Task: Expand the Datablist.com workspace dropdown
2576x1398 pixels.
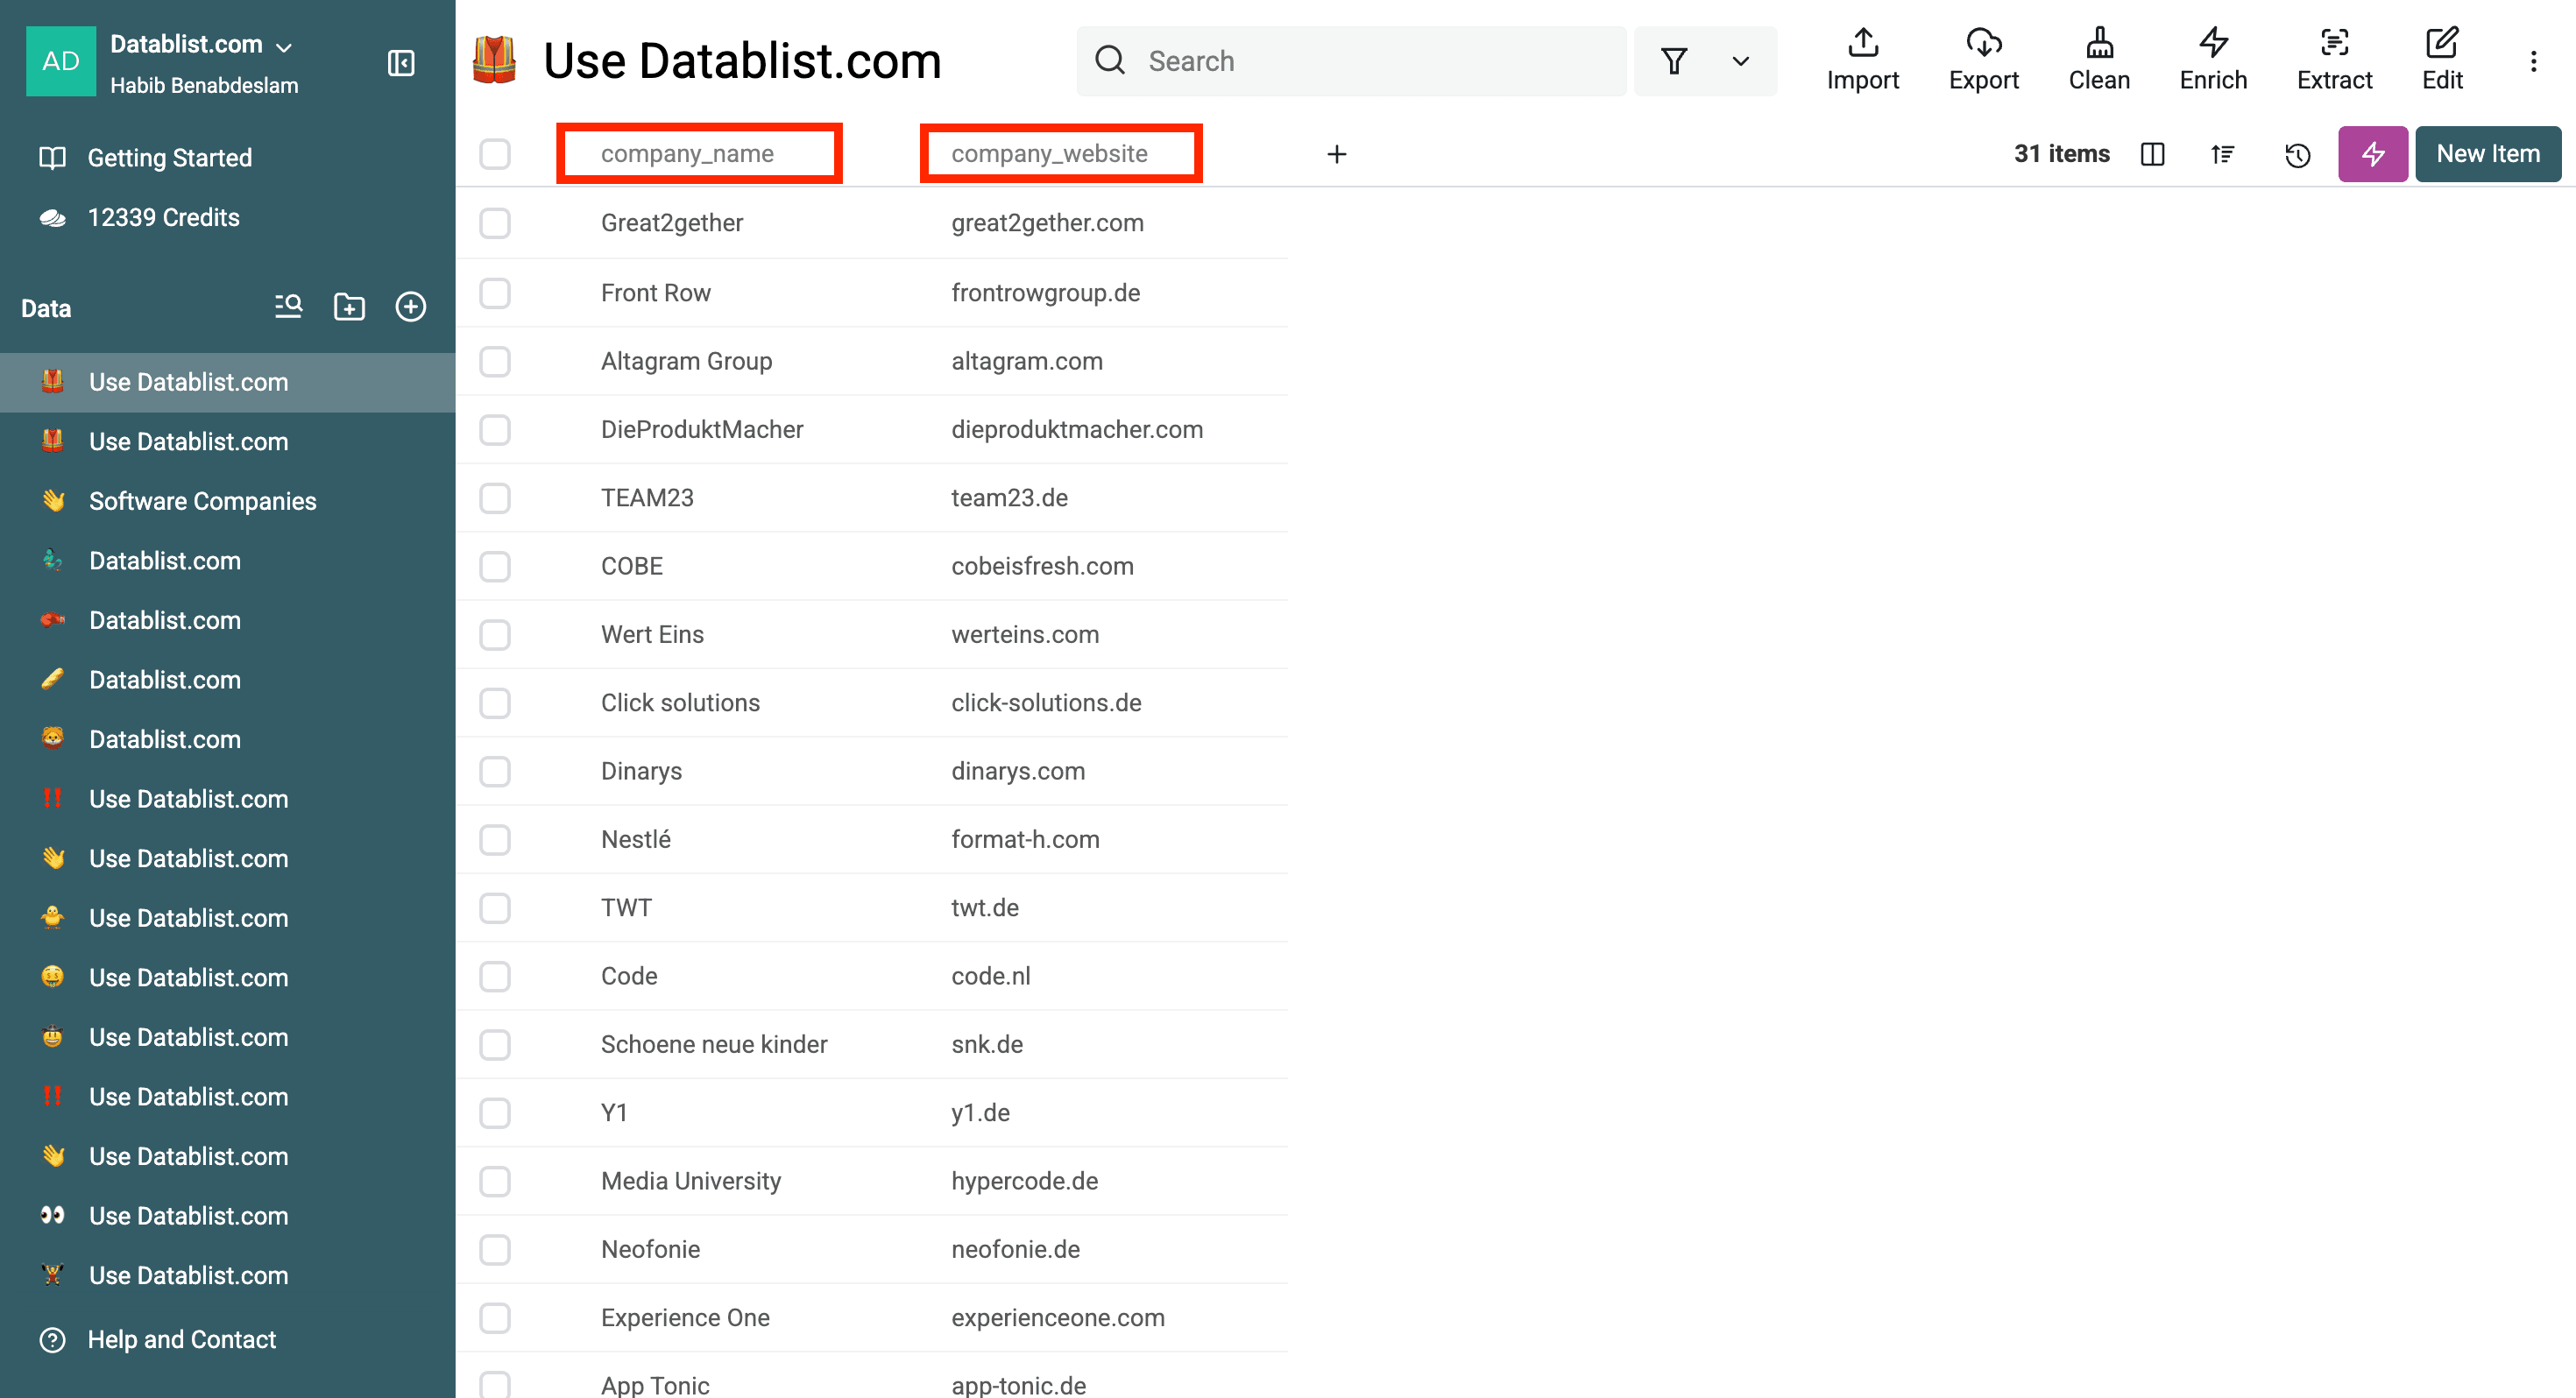Action: 283,46
